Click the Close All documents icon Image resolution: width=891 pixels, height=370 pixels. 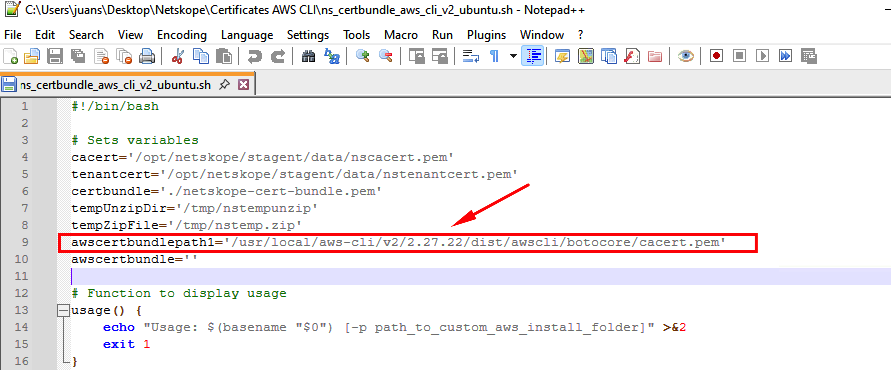click(x=124, y=56)
